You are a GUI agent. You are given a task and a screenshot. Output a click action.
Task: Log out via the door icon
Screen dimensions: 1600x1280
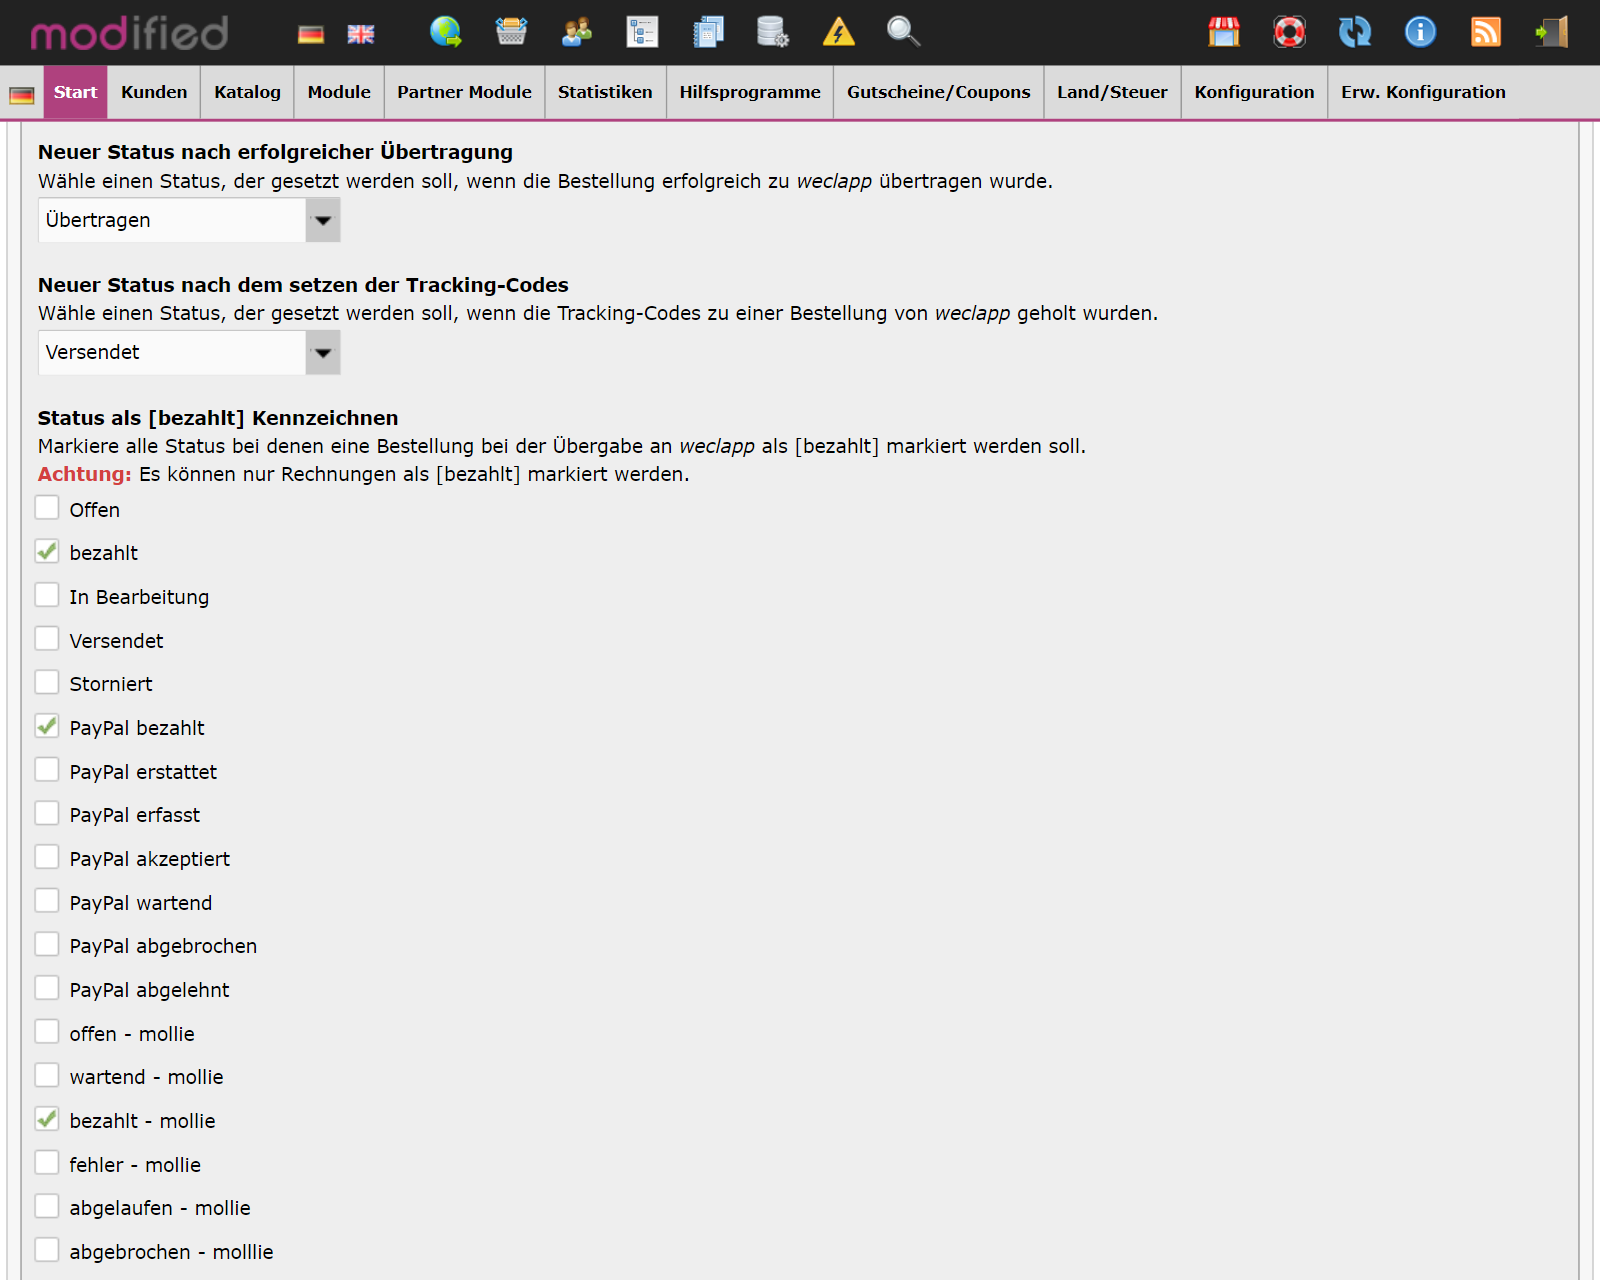coord(1552,32)
